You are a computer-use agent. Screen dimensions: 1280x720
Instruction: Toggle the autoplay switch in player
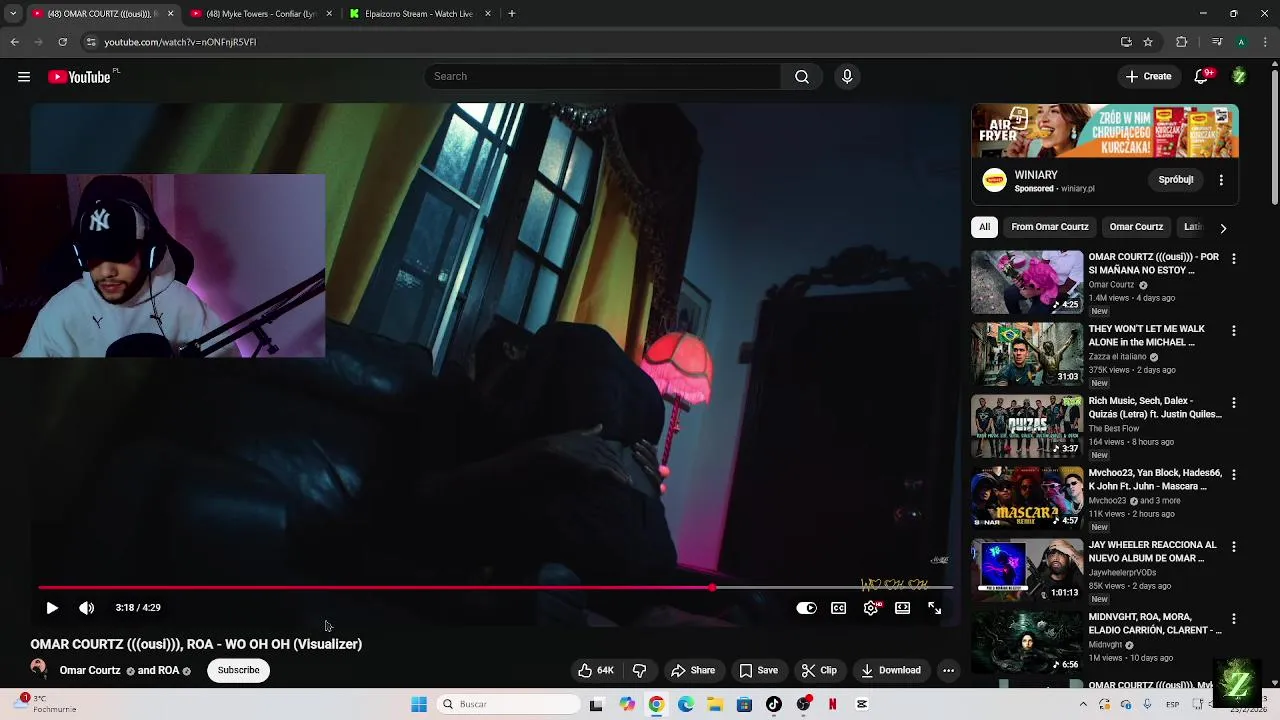[x=806, y=608]
